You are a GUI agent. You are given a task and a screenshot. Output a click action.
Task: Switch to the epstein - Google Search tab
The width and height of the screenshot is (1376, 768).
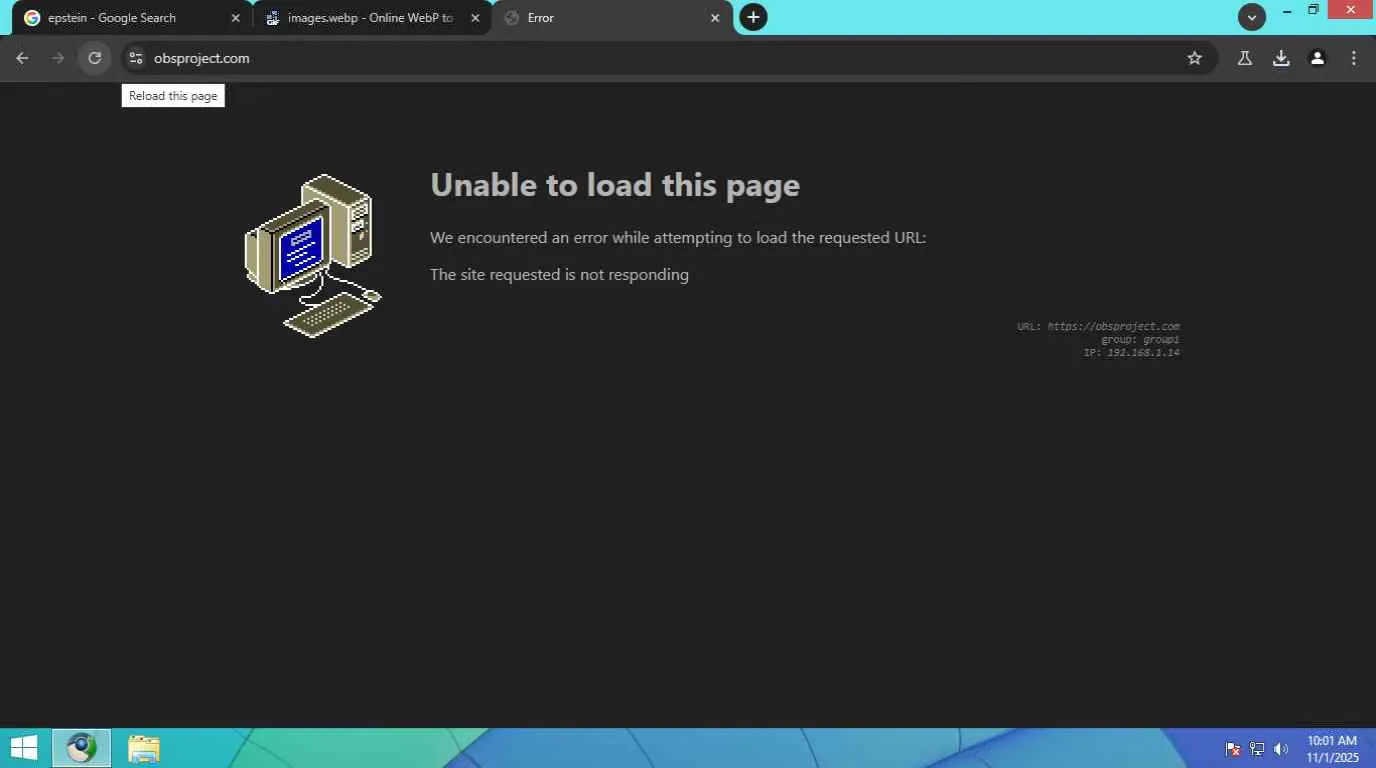coord(132,18)
